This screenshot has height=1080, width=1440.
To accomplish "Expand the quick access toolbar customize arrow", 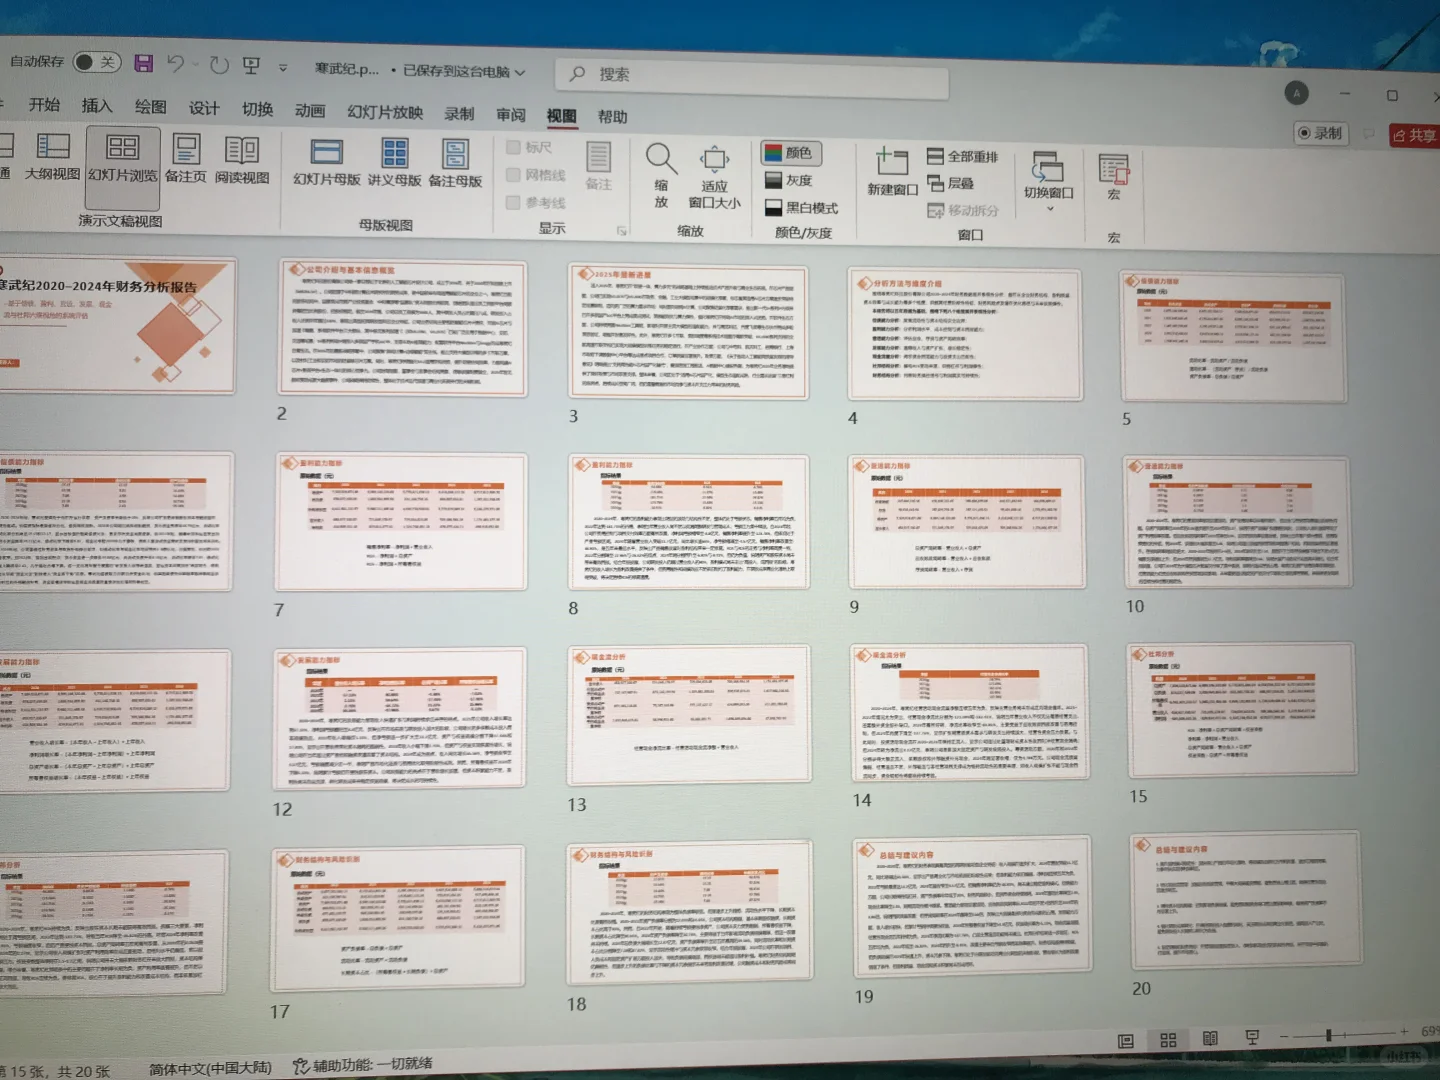I will [x=283, y=68].
